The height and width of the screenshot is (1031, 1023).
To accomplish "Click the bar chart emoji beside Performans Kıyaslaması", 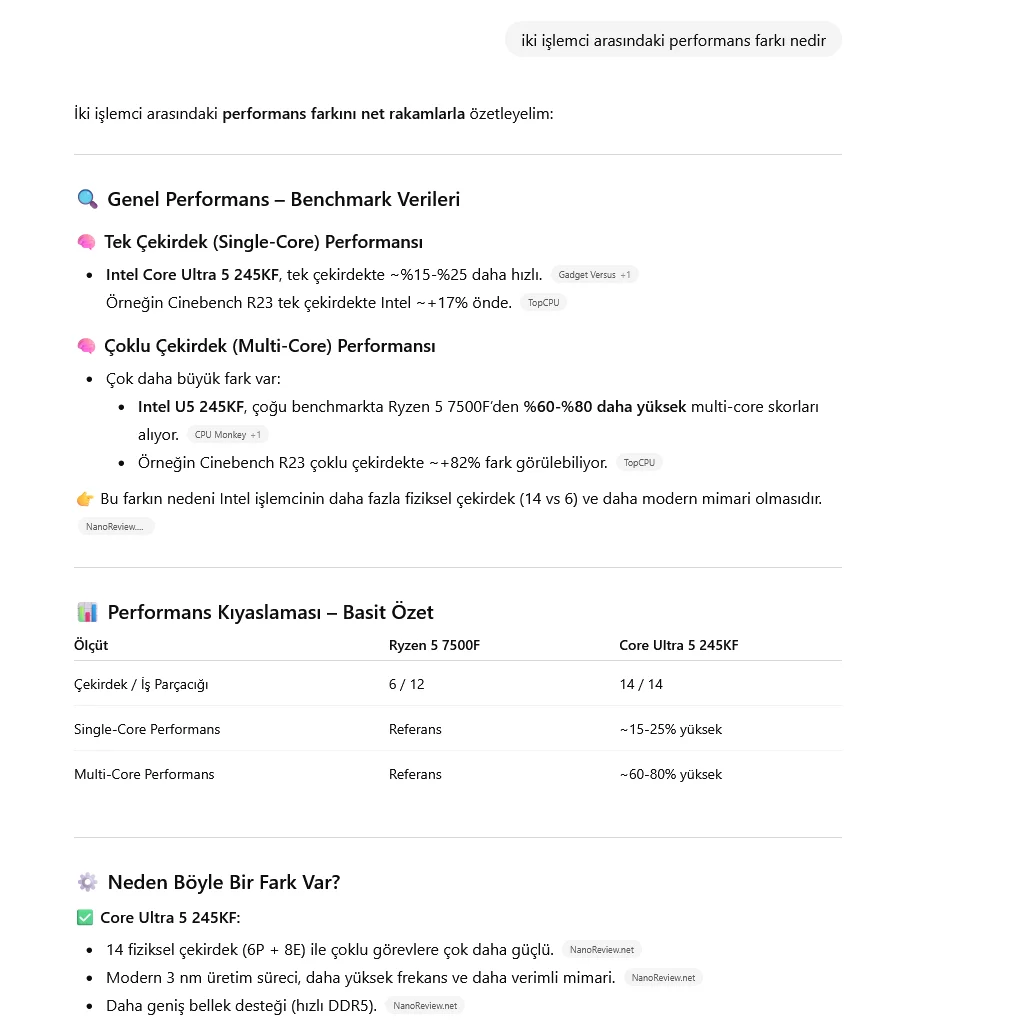I will coord(87,612).
